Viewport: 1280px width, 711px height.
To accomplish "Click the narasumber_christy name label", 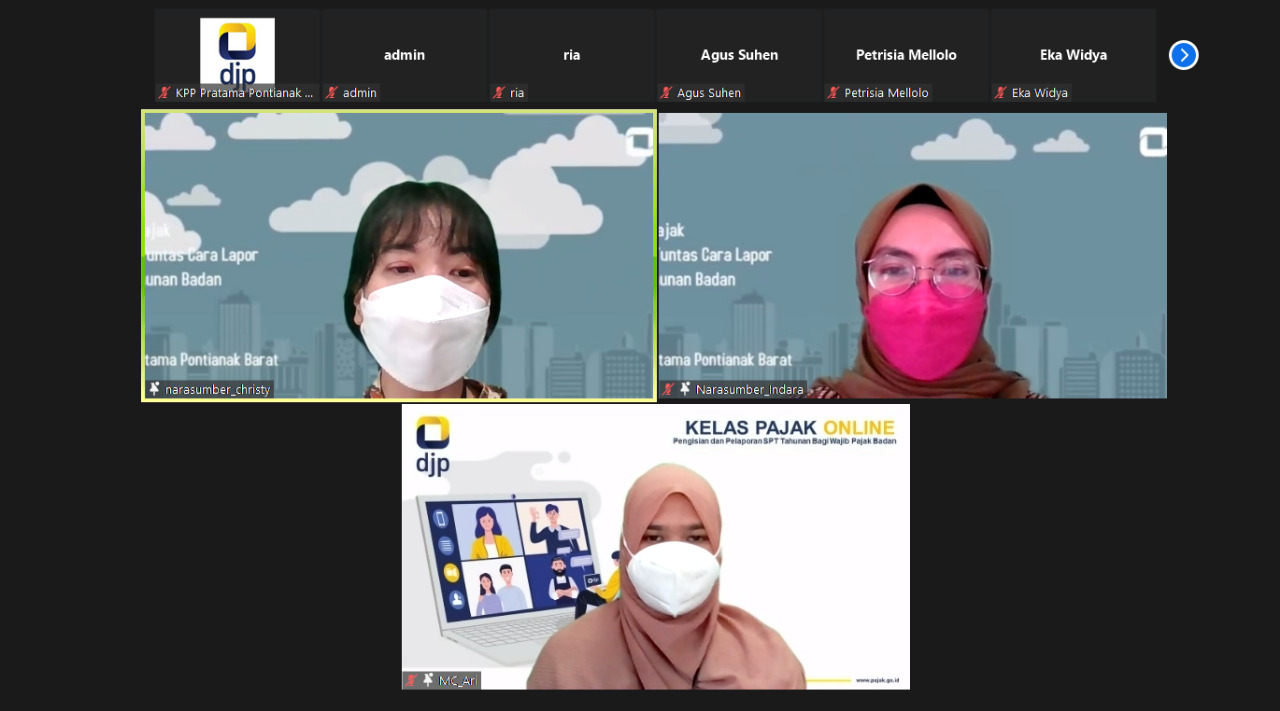I will click(217, 390).
